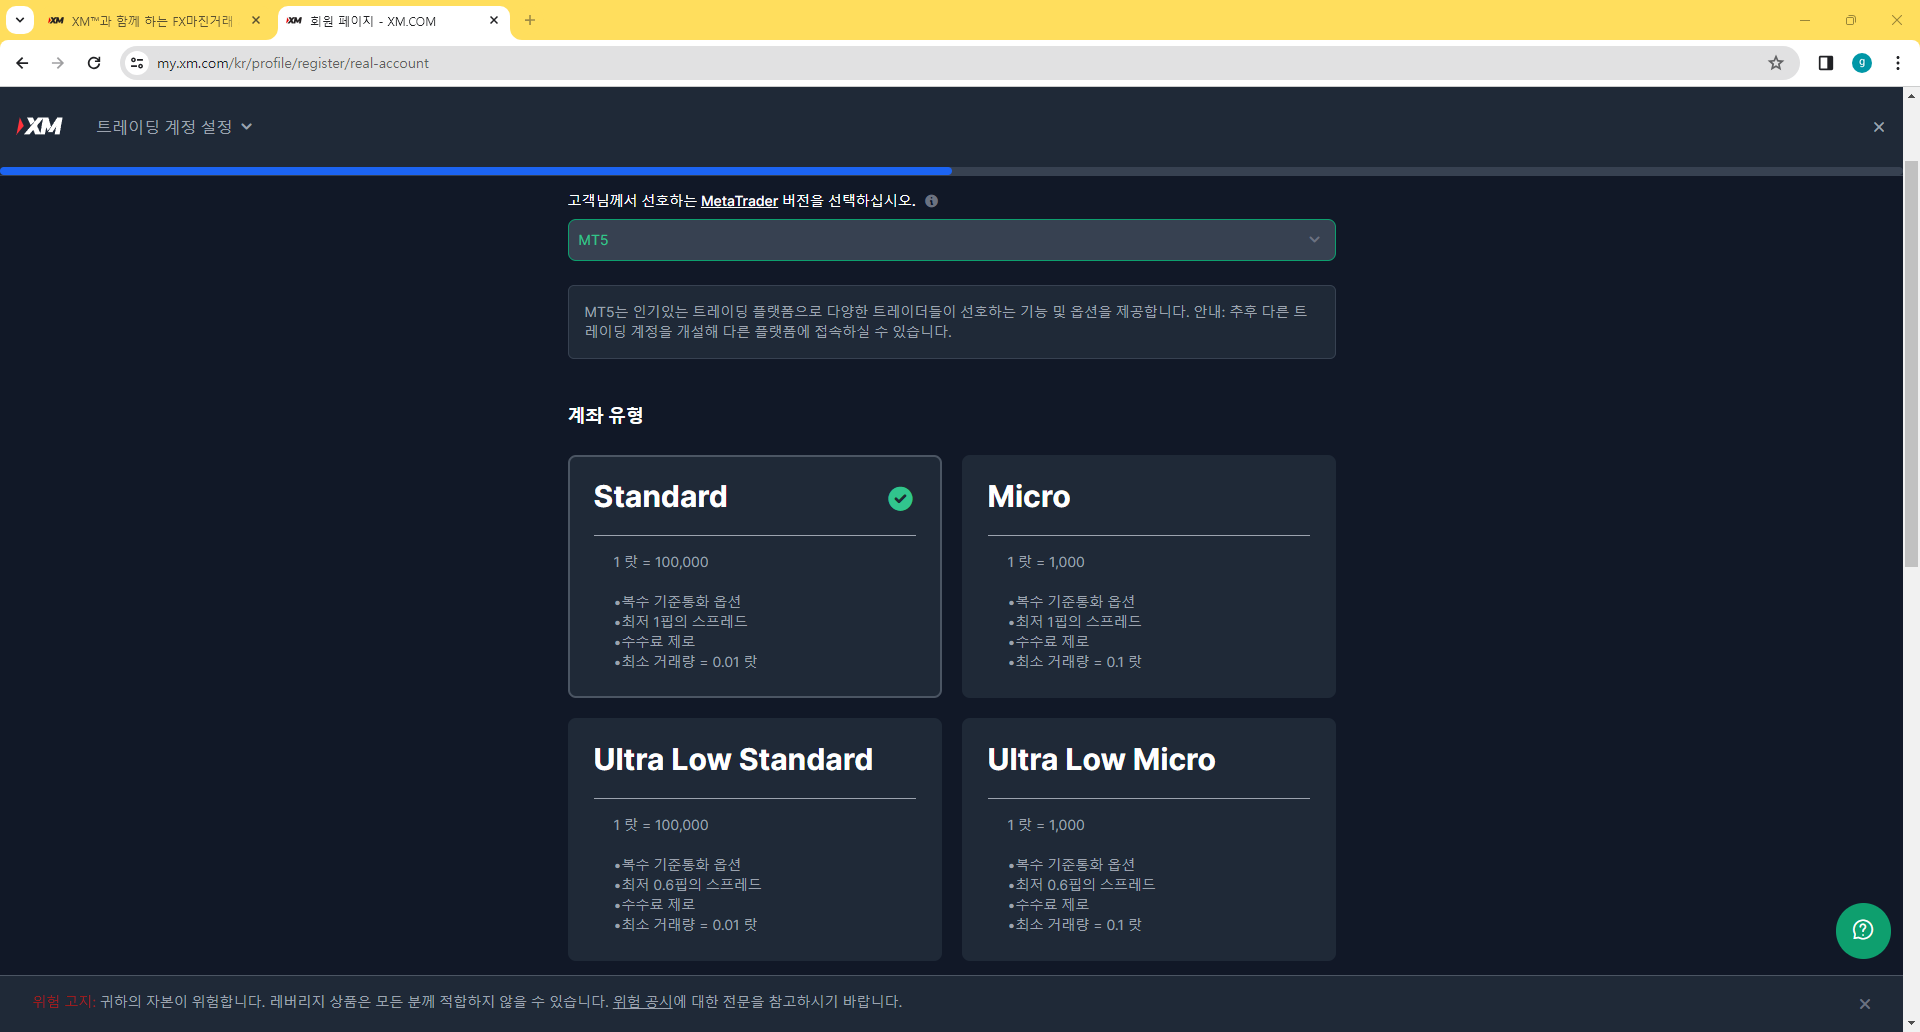Image resolution: width=1920 pixels, height=1032 pixels.
Task: Choose the Ultra Low Standard account
Action: point(754,839)
